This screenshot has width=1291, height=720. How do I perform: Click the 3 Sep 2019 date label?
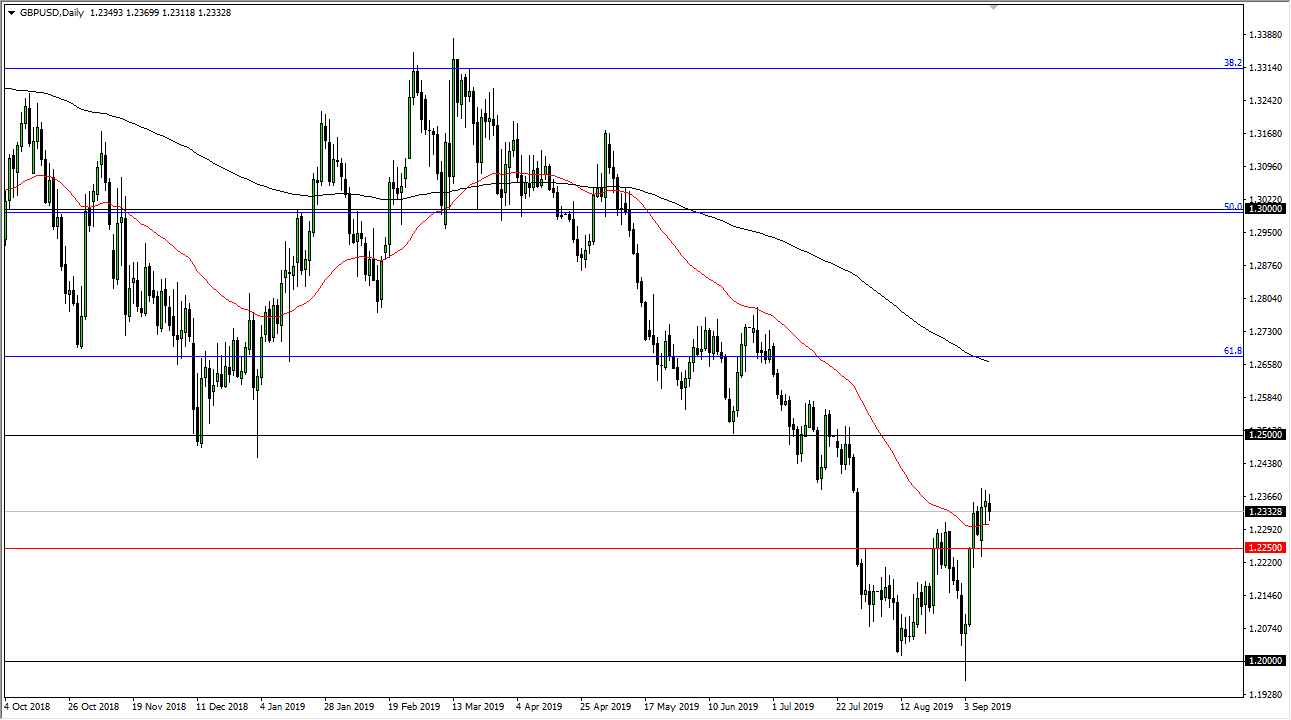coord(985,705)
